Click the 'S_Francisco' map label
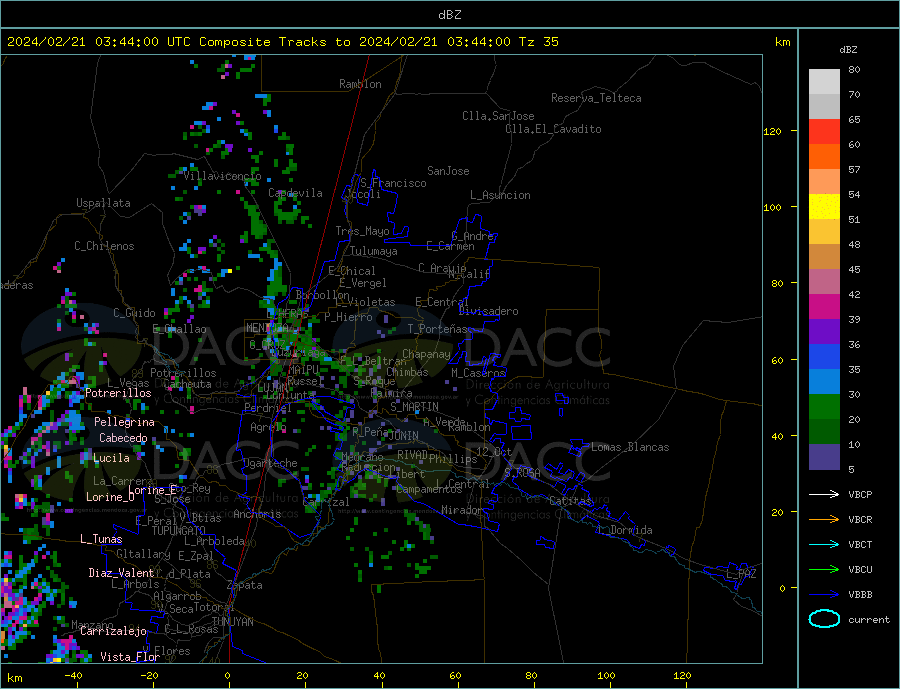The height and width of the screenshot is (689, 900). (x=393, y=183)
